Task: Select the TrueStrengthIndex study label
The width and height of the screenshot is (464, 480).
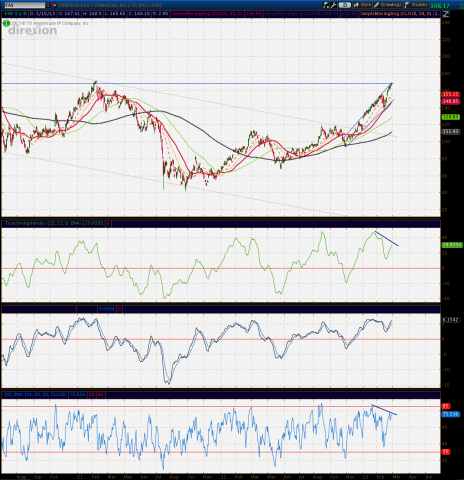Action: 42,223
